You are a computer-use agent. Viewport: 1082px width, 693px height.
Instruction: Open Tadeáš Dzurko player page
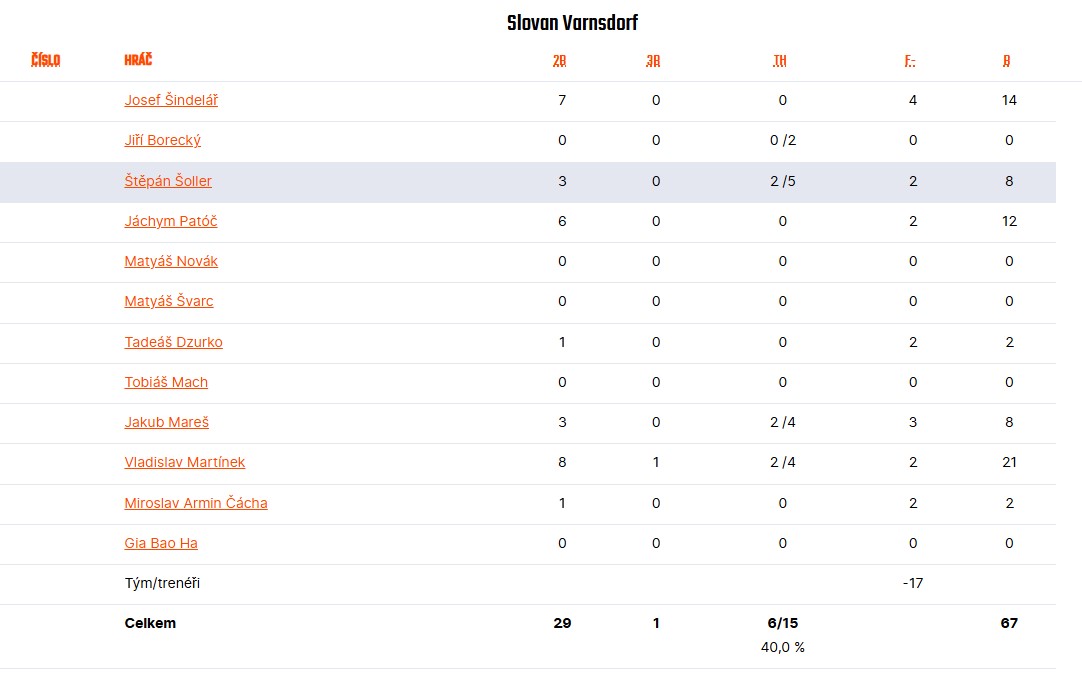173,342
